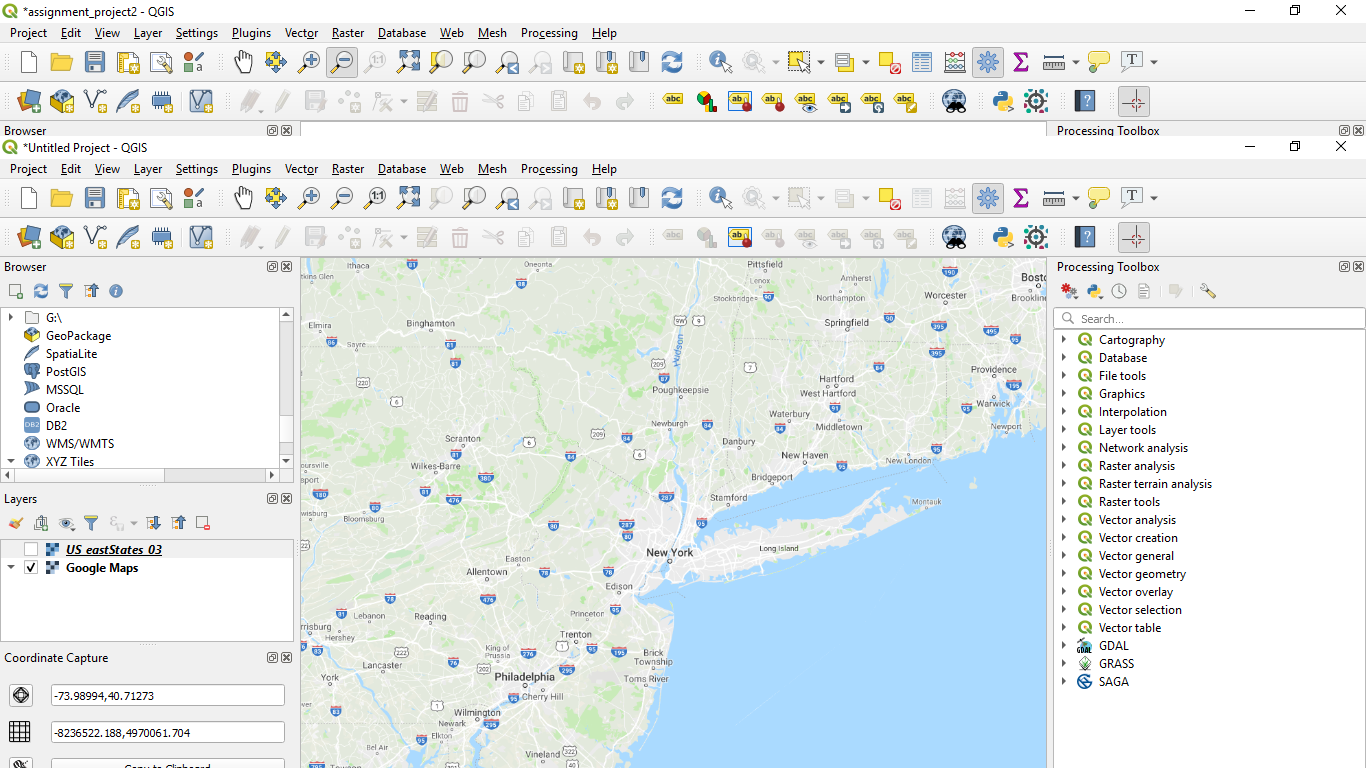Float the Processing Toolbox panel in Untitled Project window
The image size is (1366, 768).
click(1344, 267)
